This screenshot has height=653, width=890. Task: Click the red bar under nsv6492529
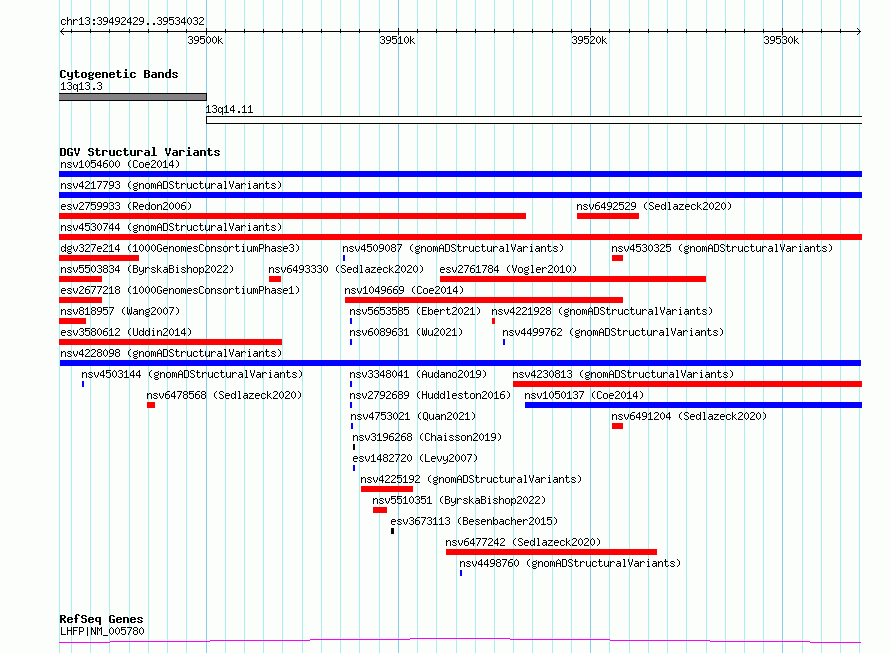[608, 216]
